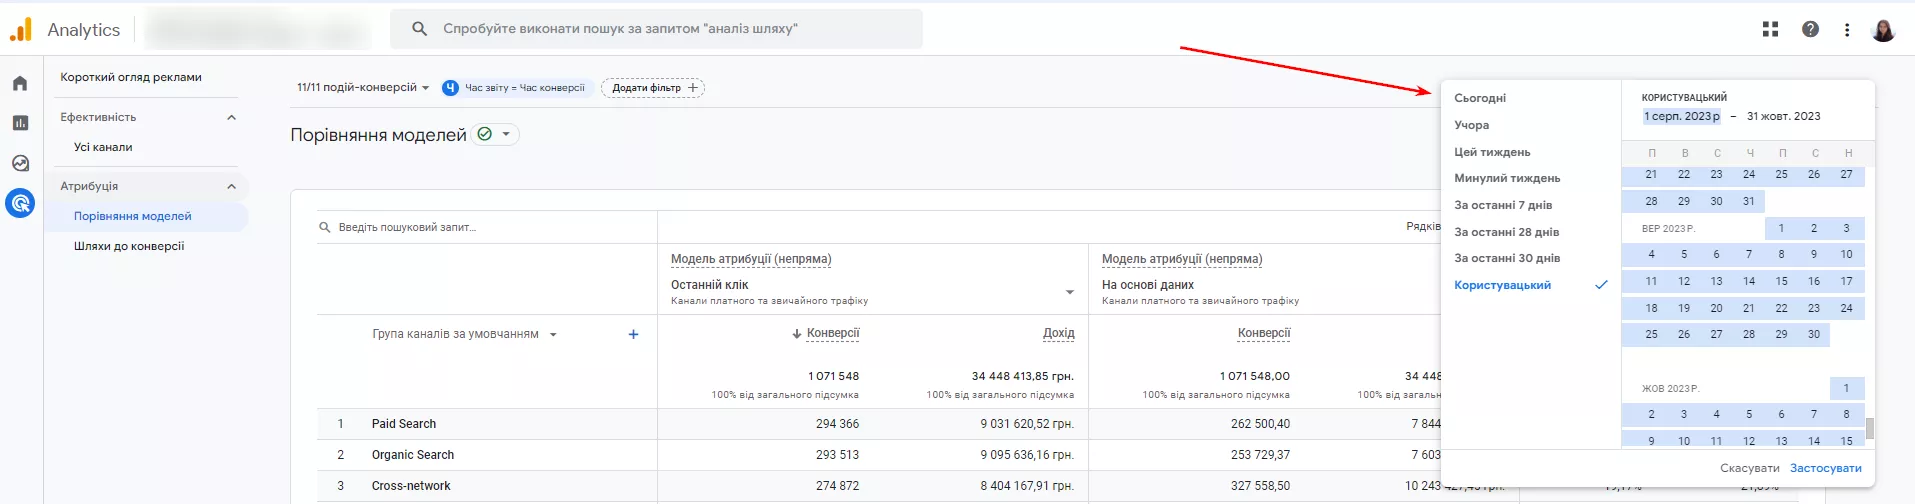Open the three-dot more options menu

click(x=1847, y=29)
